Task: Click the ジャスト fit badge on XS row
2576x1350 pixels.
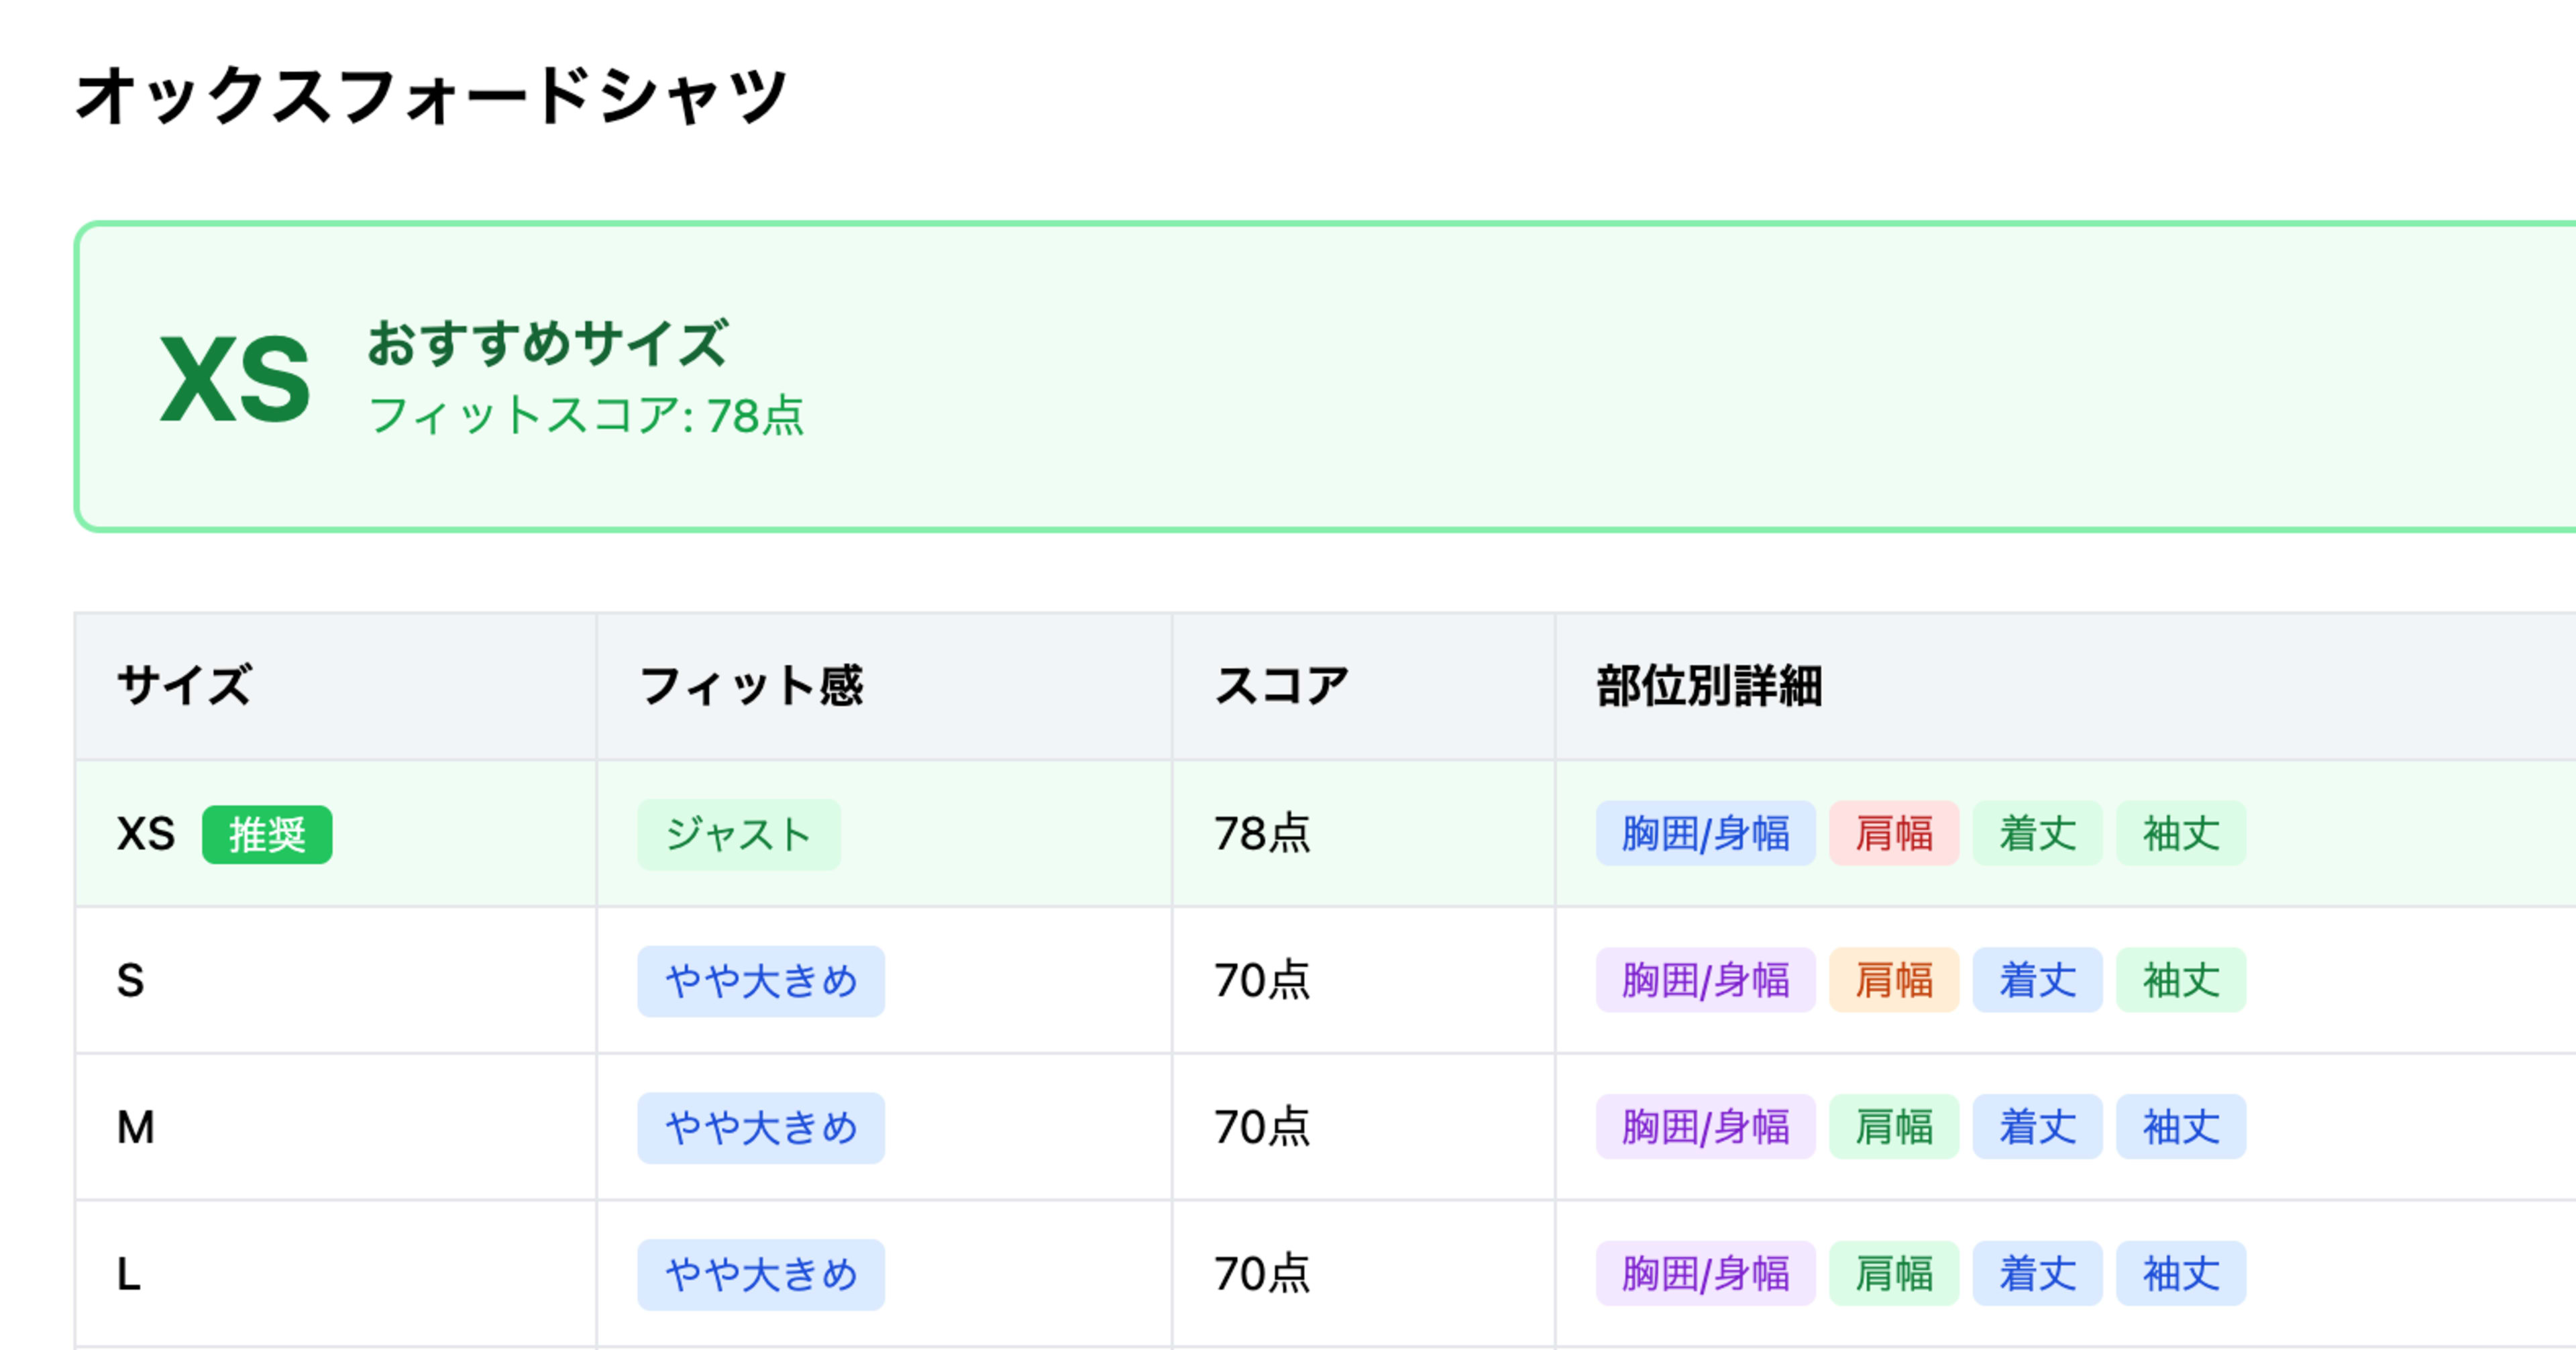Action: pyautogui.click(x=739, y=835)
